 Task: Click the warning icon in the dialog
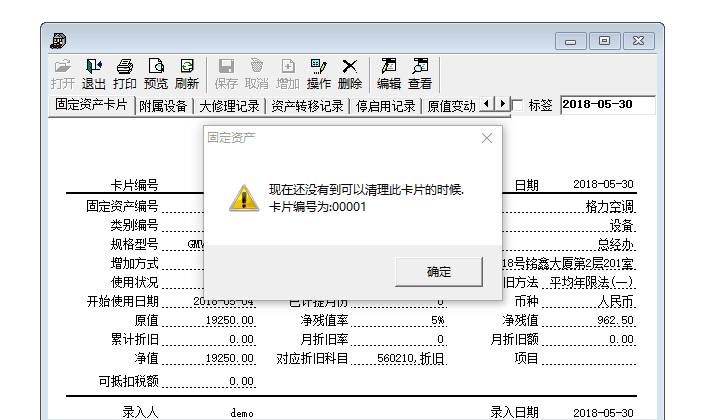[x=244, y=198]
